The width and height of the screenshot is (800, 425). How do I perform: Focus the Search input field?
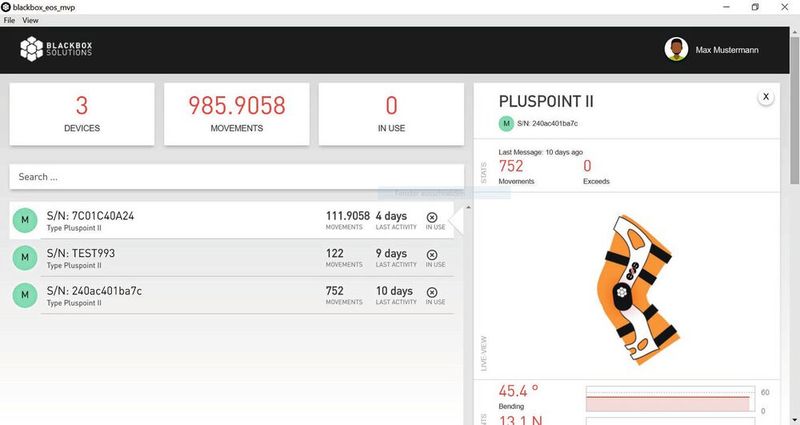[237, 177]
